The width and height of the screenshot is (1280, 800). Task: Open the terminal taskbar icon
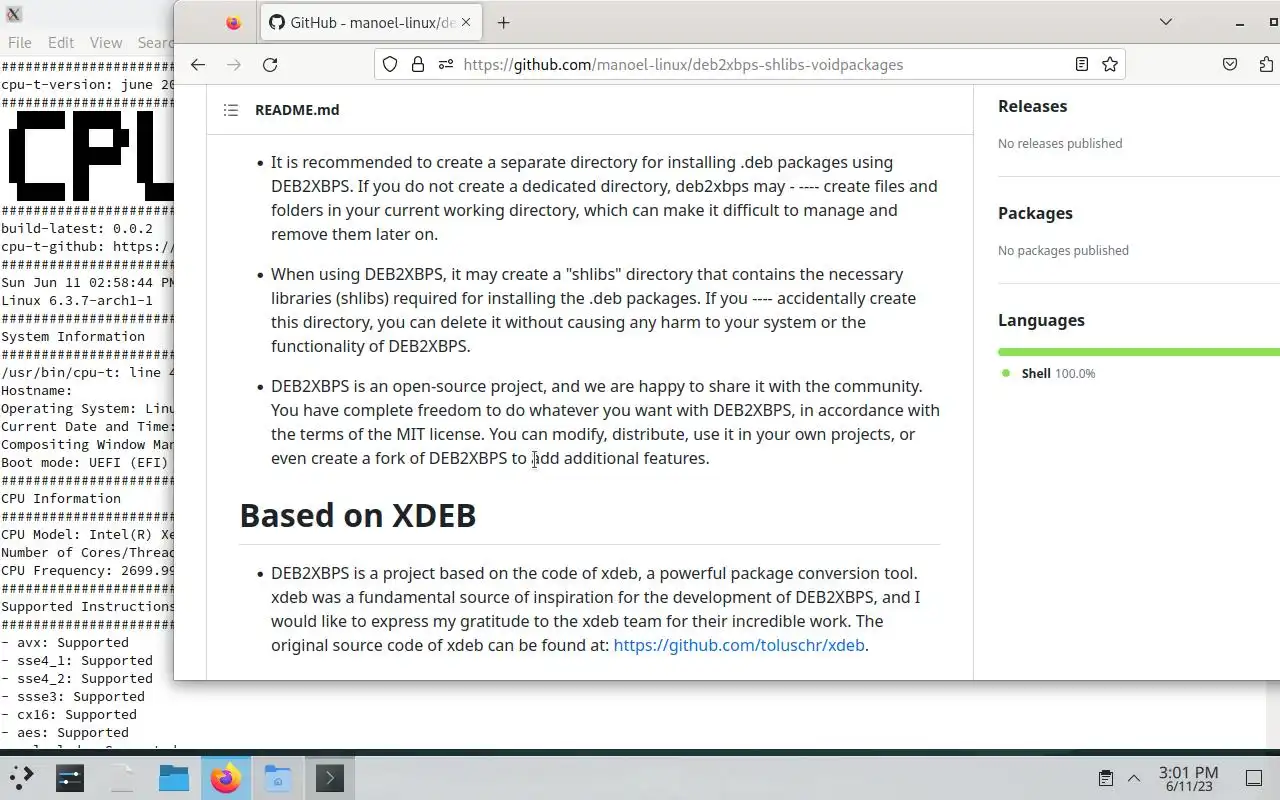[x=330, y=777]
